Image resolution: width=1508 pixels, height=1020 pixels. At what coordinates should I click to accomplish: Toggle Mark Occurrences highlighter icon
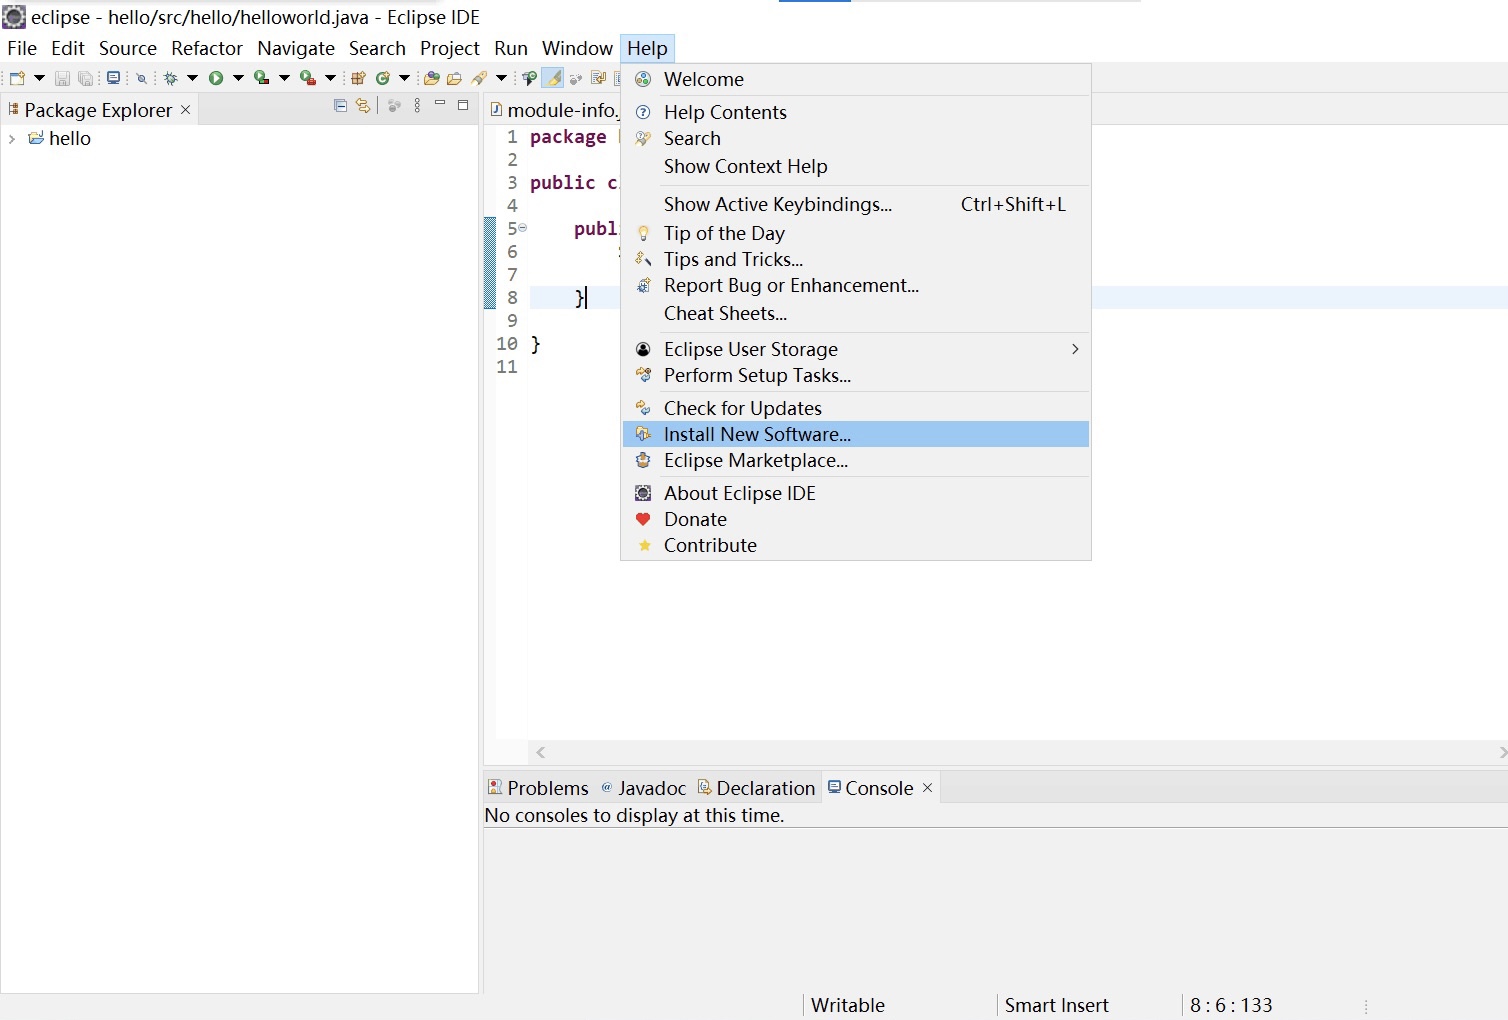point(552,78)
